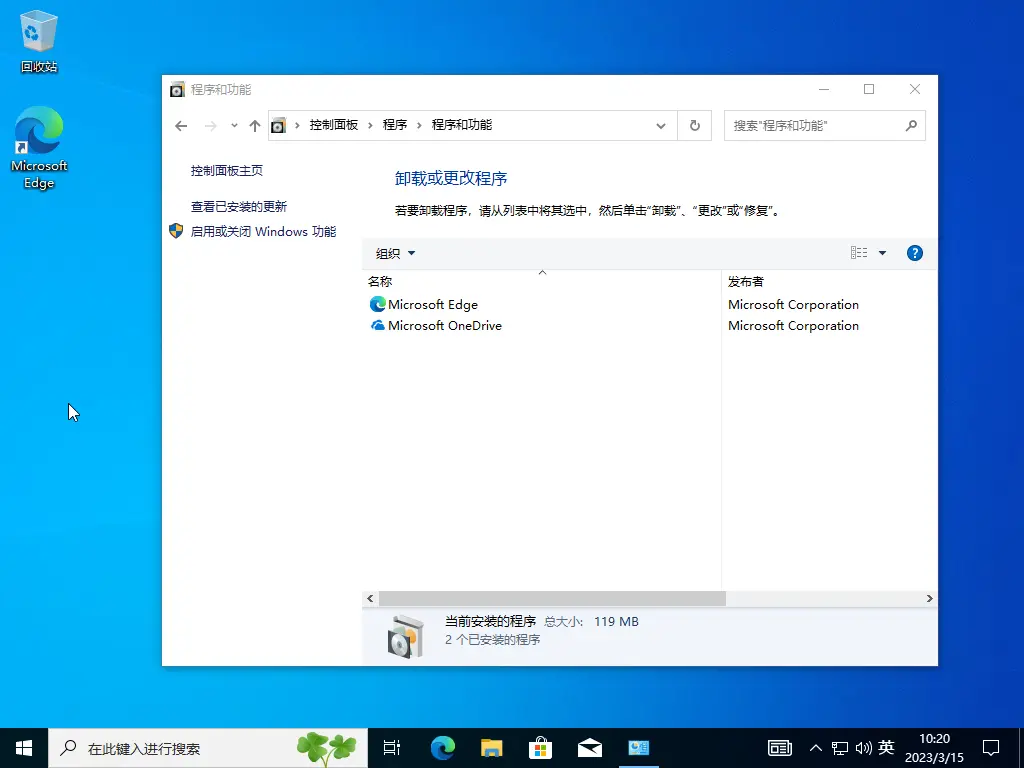Click the 程序和功能 breadcrumb segment
Screen dimensions: 1024x768
coord(462,125)
